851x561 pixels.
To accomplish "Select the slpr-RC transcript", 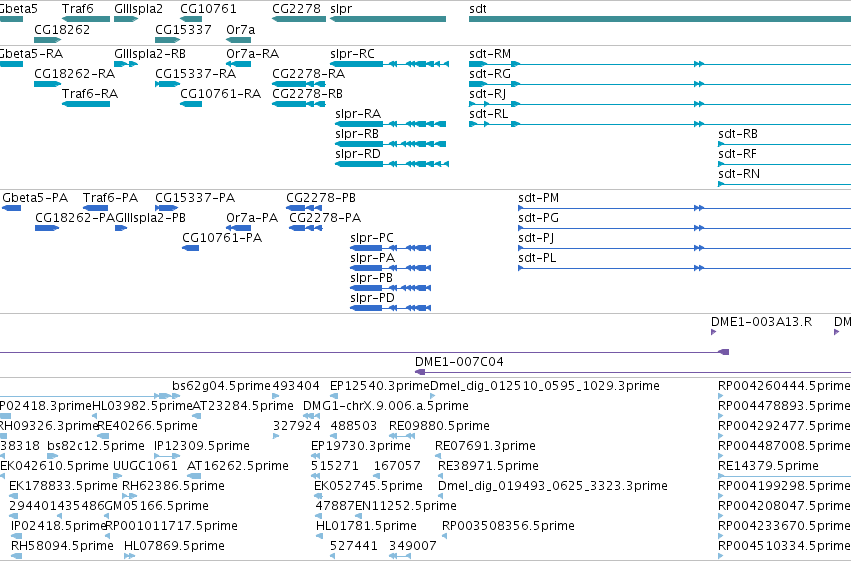I will [x=389, y=64].
